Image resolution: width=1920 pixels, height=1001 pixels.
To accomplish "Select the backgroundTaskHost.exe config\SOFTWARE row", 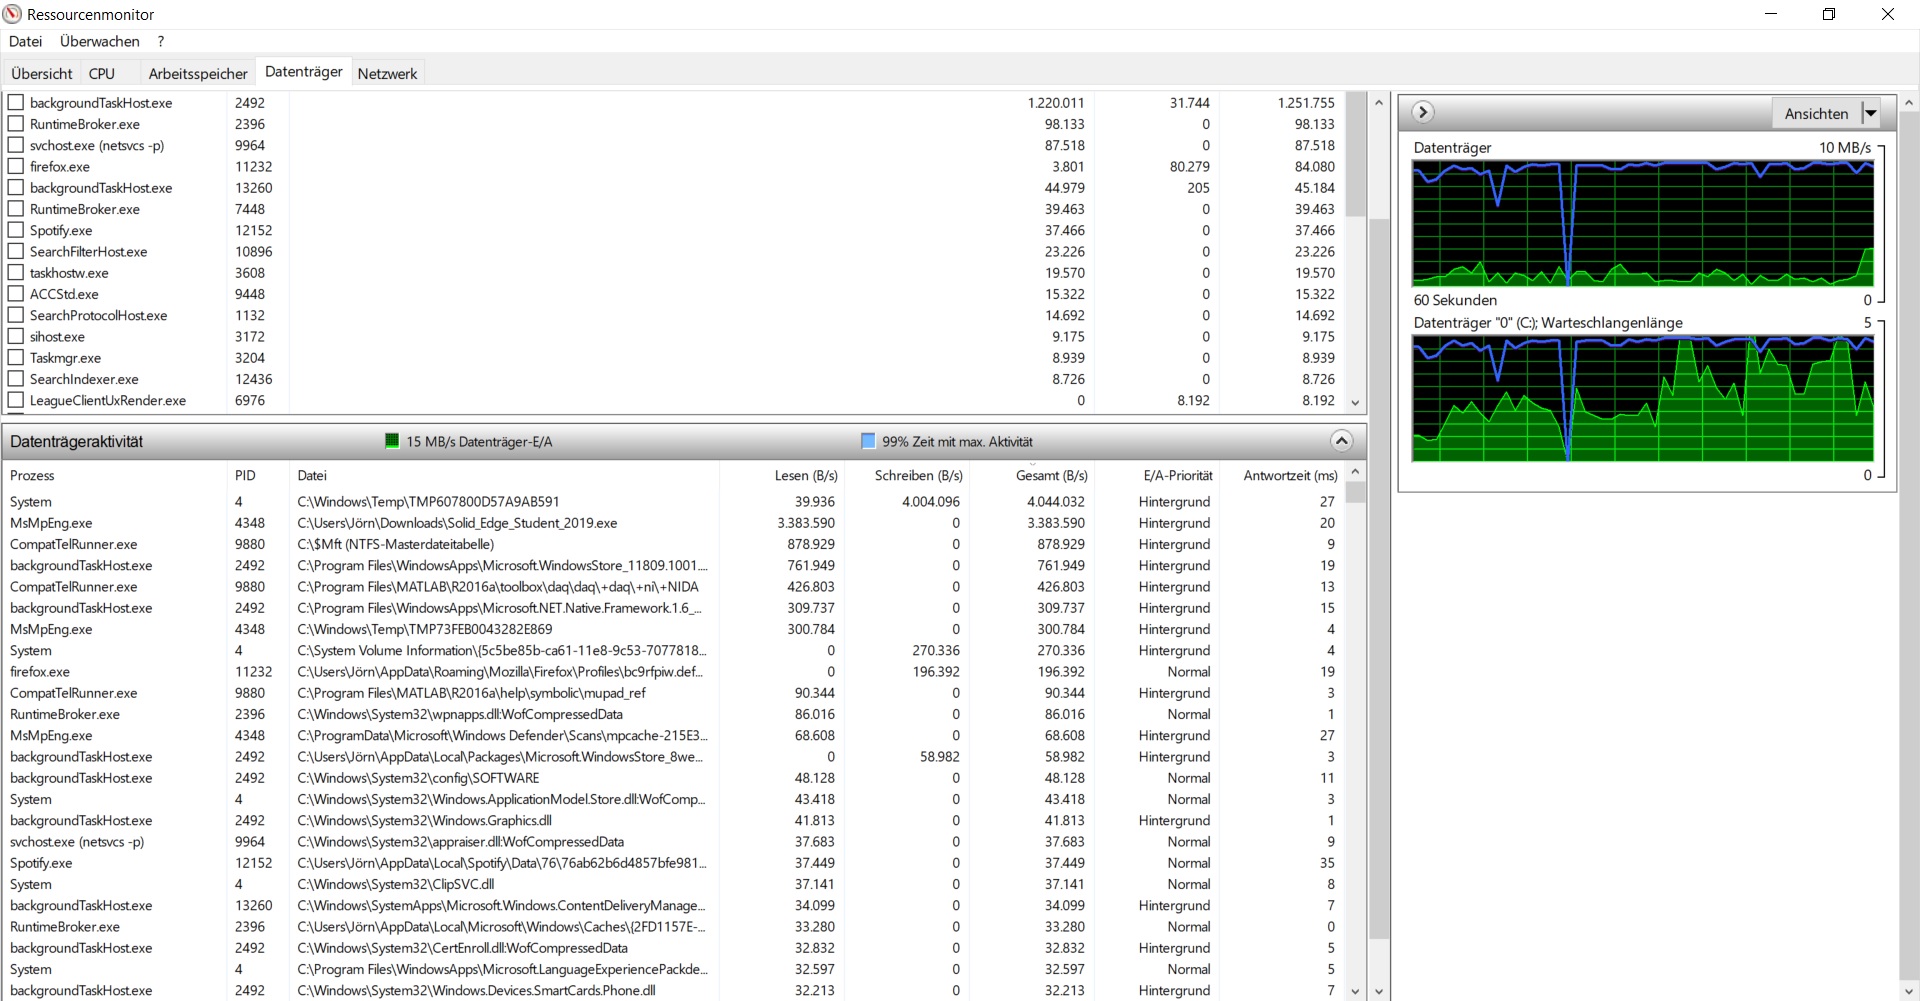I will click(x=673, y=778).
